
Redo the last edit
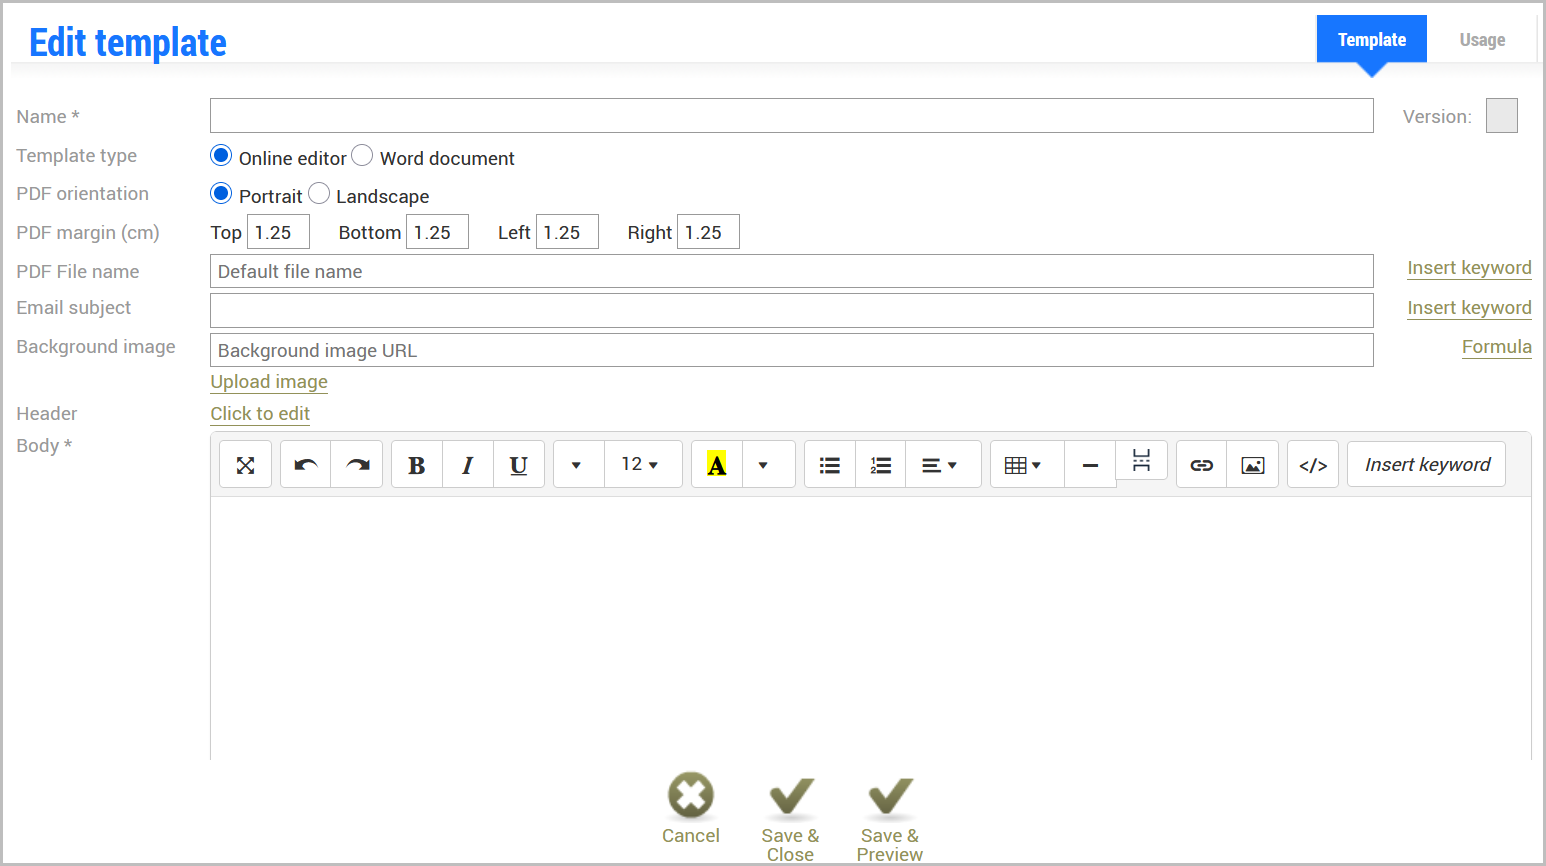(357, 465)
